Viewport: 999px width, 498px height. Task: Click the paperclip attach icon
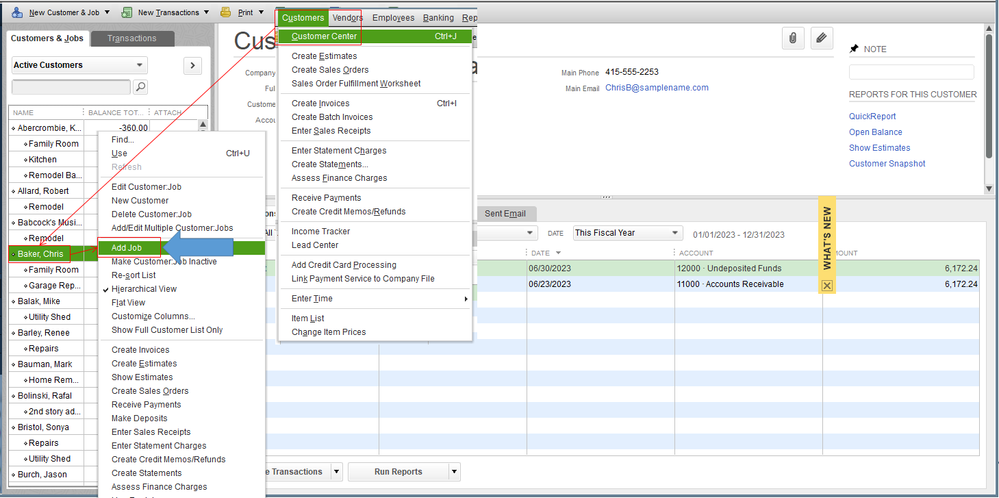[793, 38]
